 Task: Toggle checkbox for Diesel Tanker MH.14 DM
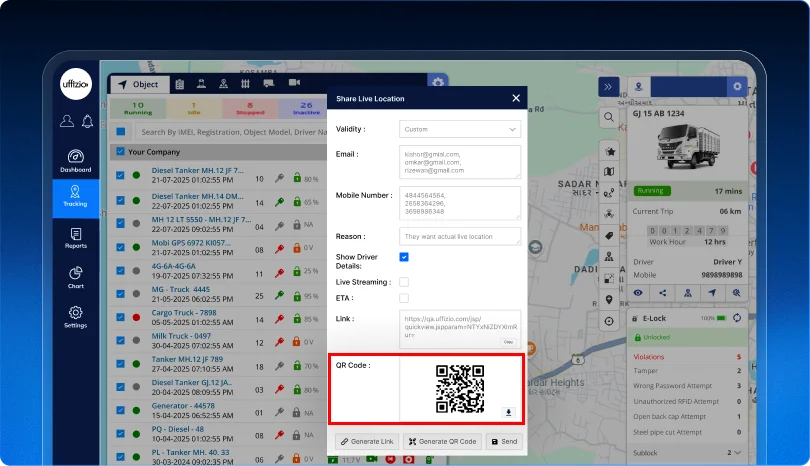(120, 200)
